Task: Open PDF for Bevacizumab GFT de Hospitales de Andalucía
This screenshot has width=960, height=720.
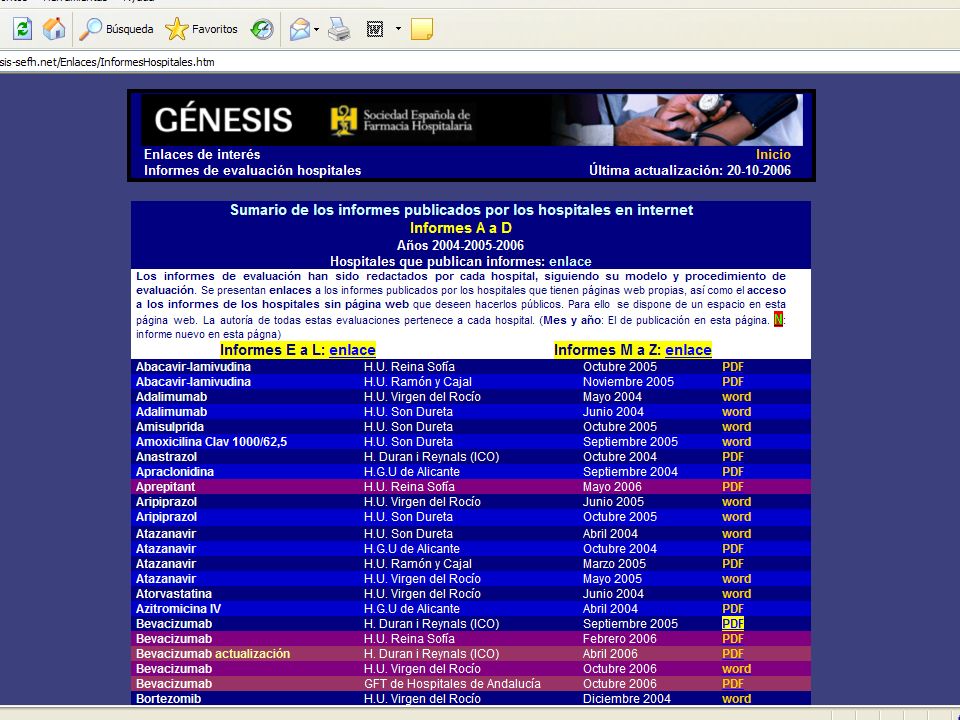Action: (x=733, y=683)
